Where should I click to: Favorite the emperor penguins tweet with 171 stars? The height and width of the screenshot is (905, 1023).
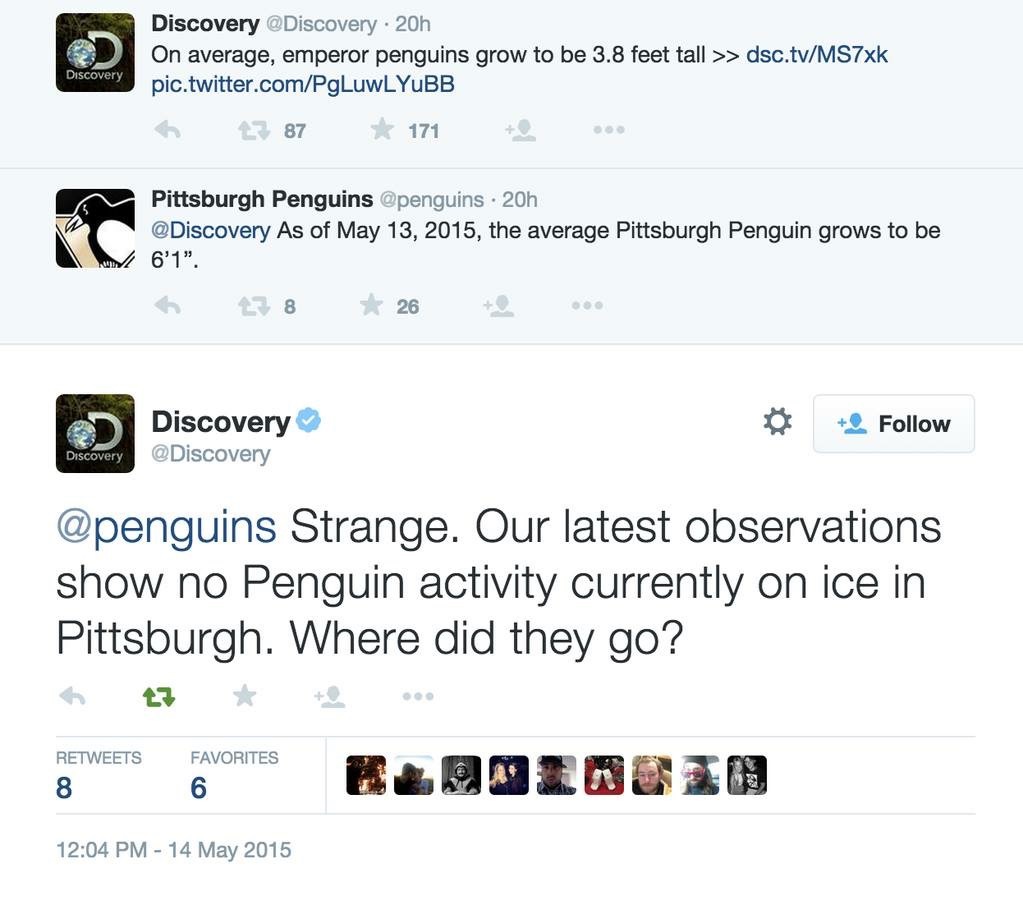tap(382, 130)
